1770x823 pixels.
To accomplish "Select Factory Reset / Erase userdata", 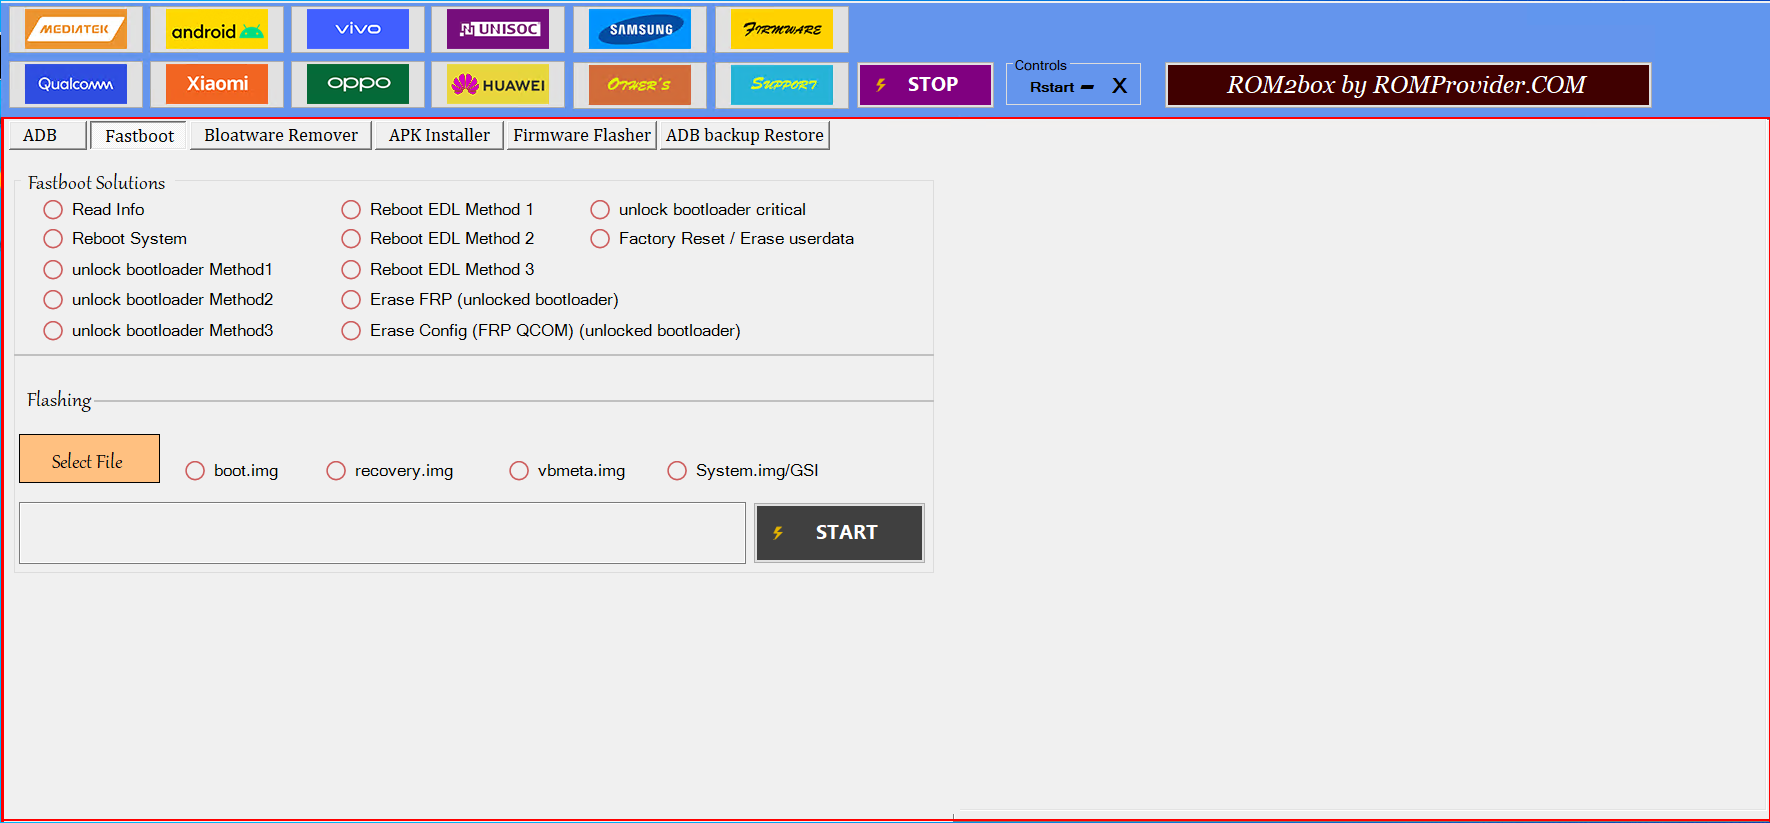I will (722, 238).
